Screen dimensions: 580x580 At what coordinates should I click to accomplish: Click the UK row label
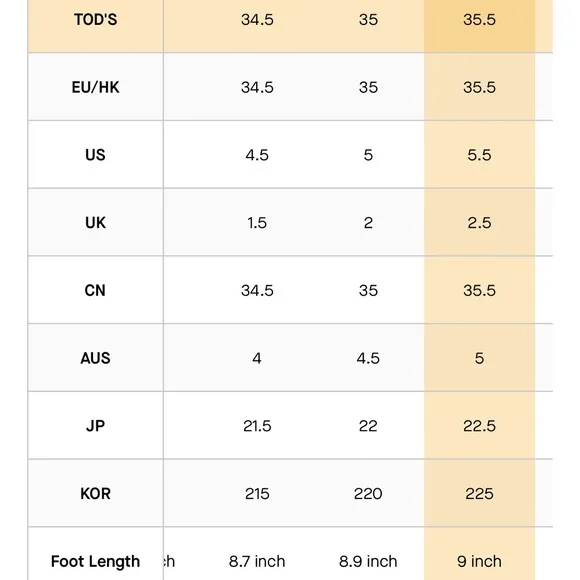[95, 223]
